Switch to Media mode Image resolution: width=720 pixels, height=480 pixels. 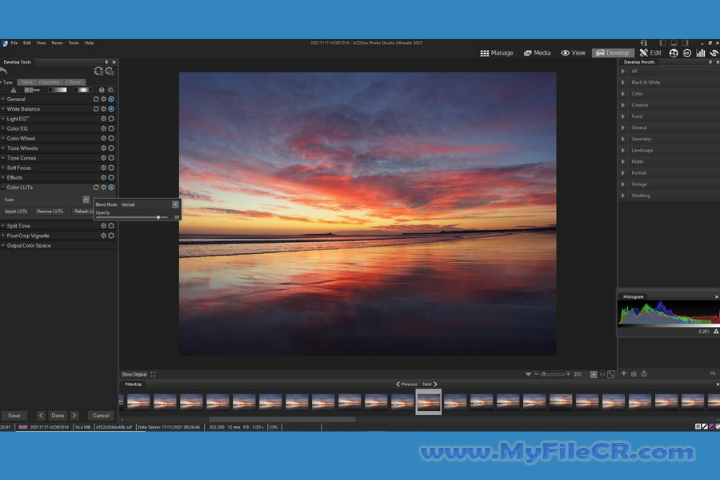click(537, 53)
